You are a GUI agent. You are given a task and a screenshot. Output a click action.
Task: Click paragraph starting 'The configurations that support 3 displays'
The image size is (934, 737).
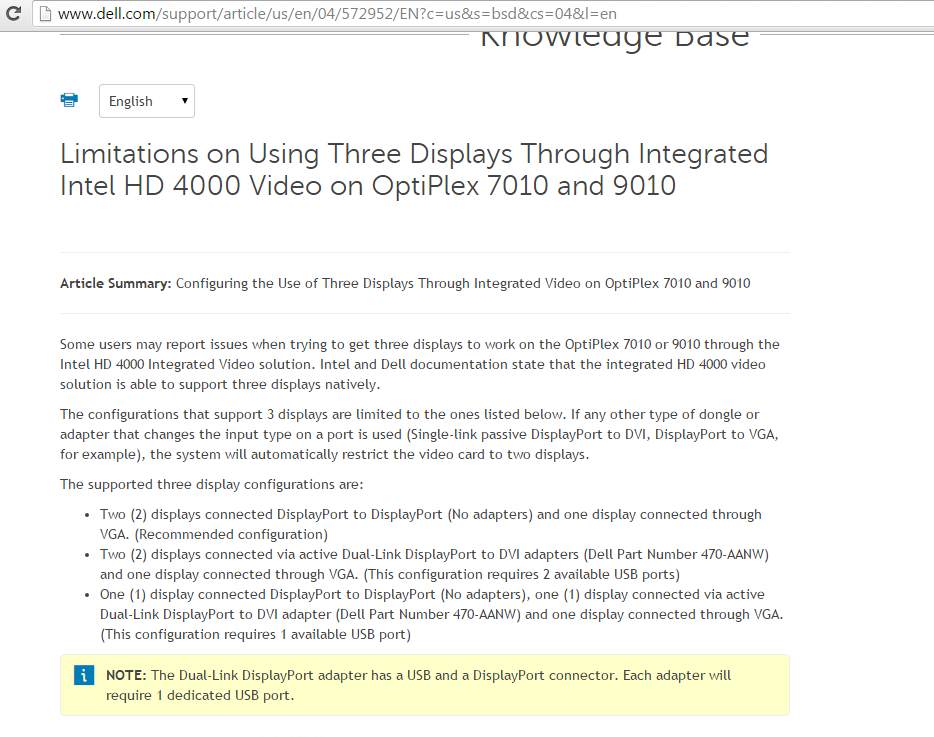pos(419,434)
